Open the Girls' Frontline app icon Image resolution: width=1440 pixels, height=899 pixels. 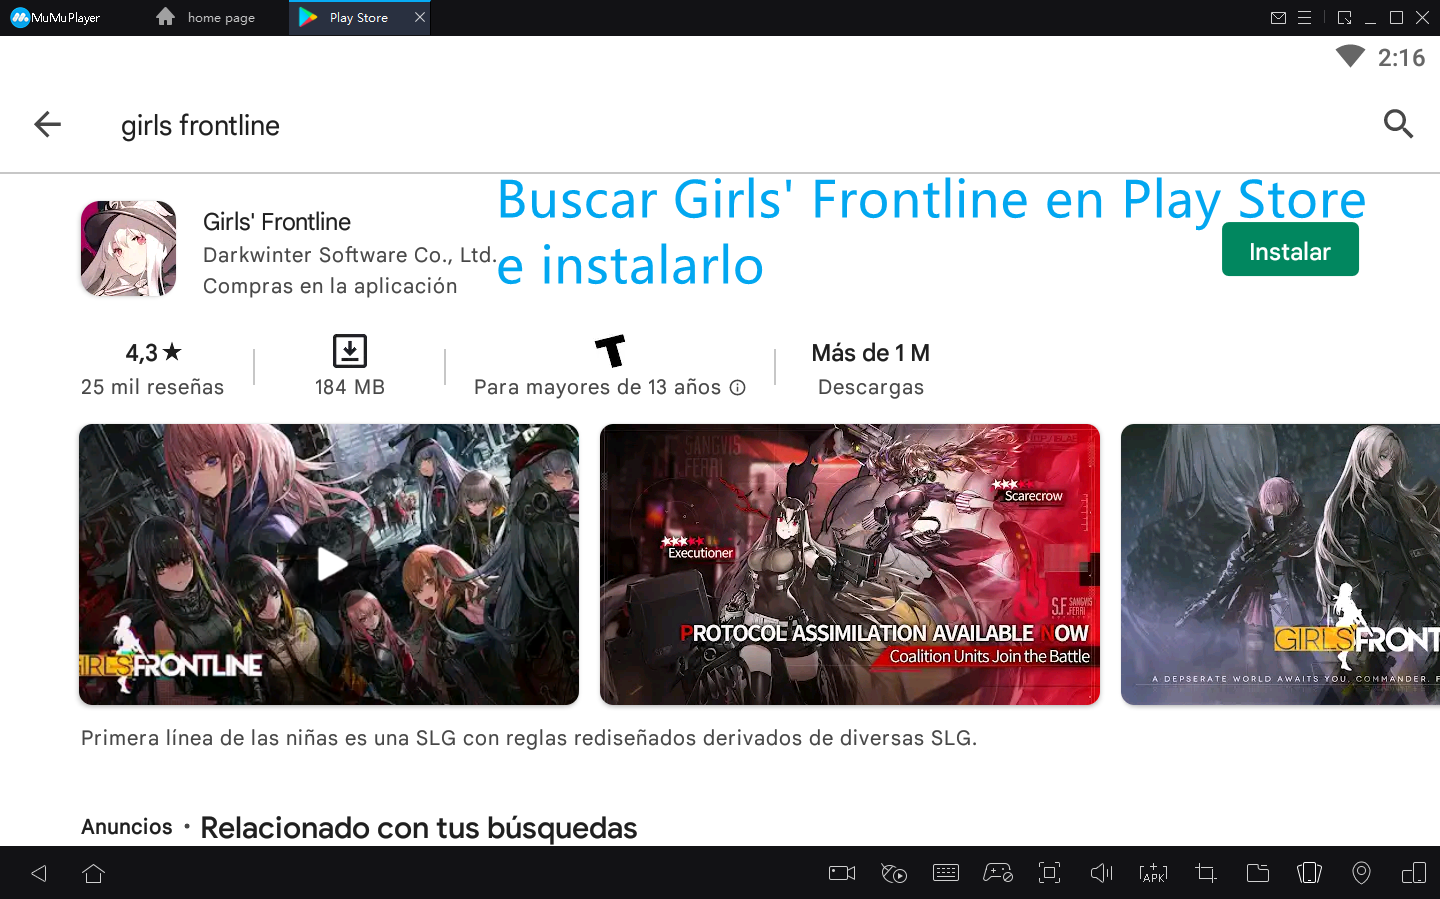pos(128,248)
